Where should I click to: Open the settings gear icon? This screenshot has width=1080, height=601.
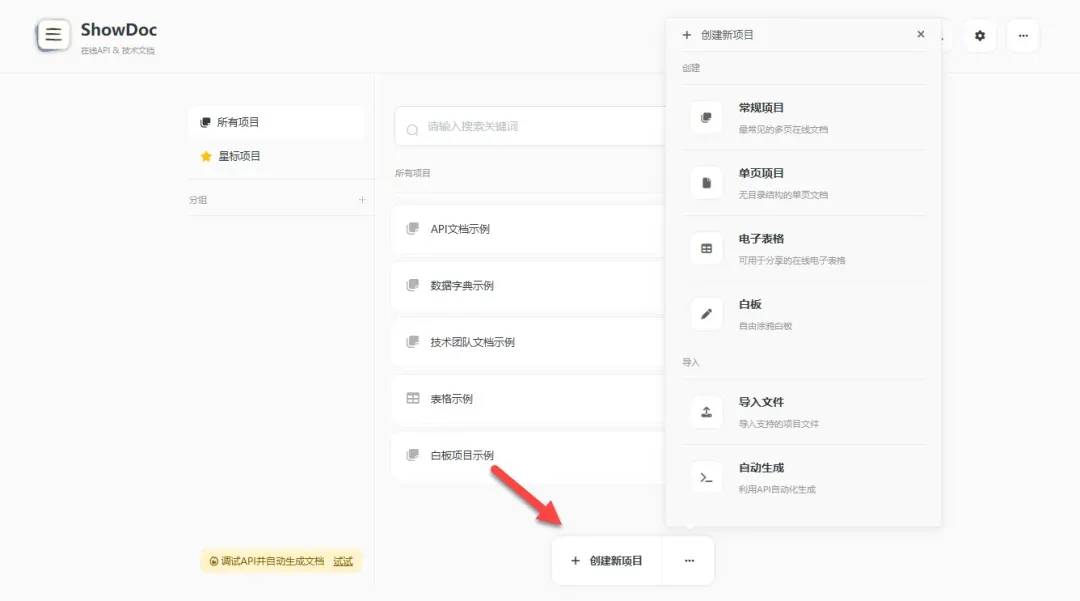pos(979,36)
